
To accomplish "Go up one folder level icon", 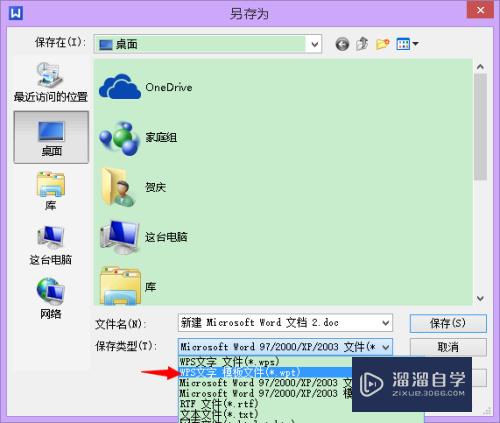I will 362,44.
